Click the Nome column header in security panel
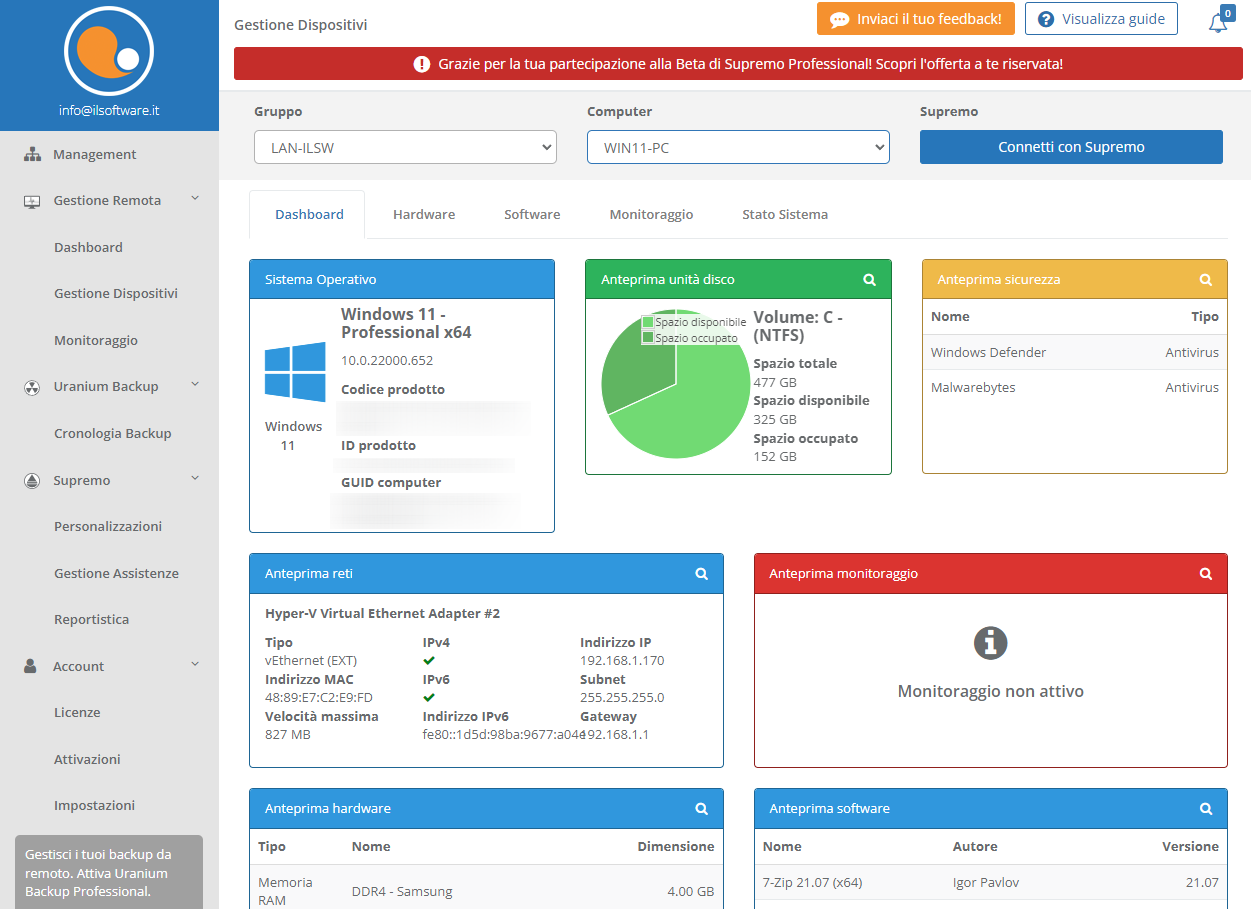Viewport: 1251px width, 909px height. pos(950,317)
